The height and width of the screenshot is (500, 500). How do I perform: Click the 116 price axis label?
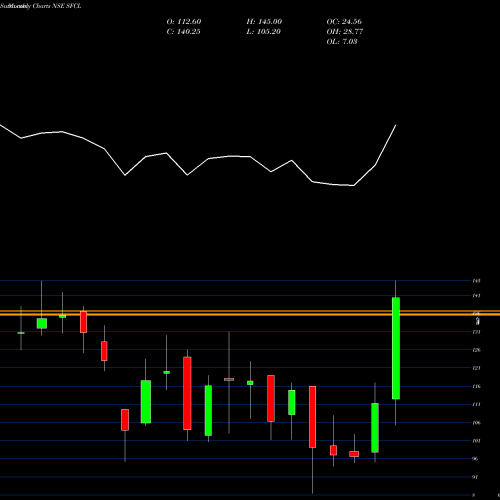tap(476, 386)
